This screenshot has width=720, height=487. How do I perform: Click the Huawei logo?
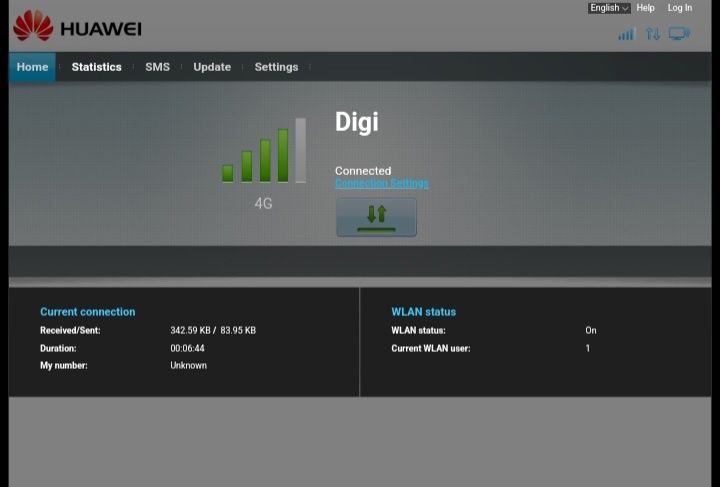(77, 27)
